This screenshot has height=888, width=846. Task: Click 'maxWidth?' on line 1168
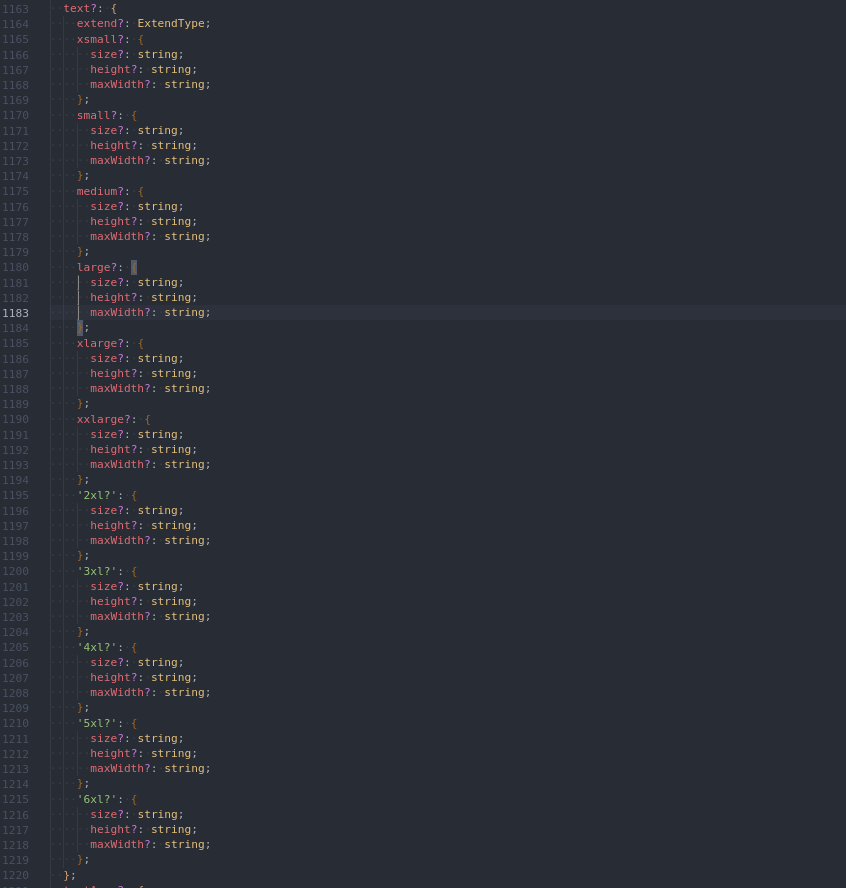click(121, 84)
